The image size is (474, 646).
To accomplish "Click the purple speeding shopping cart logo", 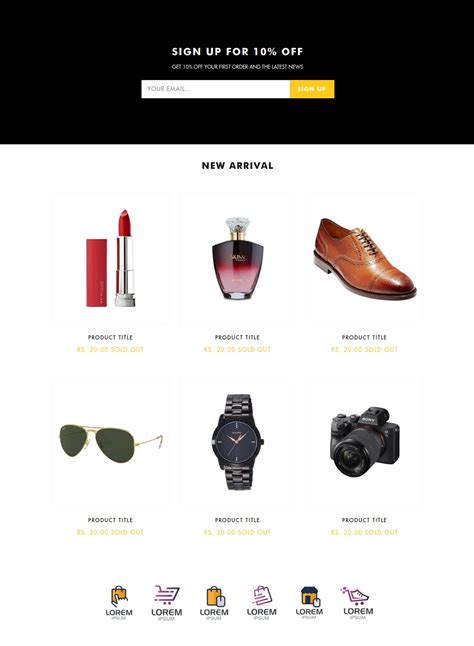I will tap(166, 603).
